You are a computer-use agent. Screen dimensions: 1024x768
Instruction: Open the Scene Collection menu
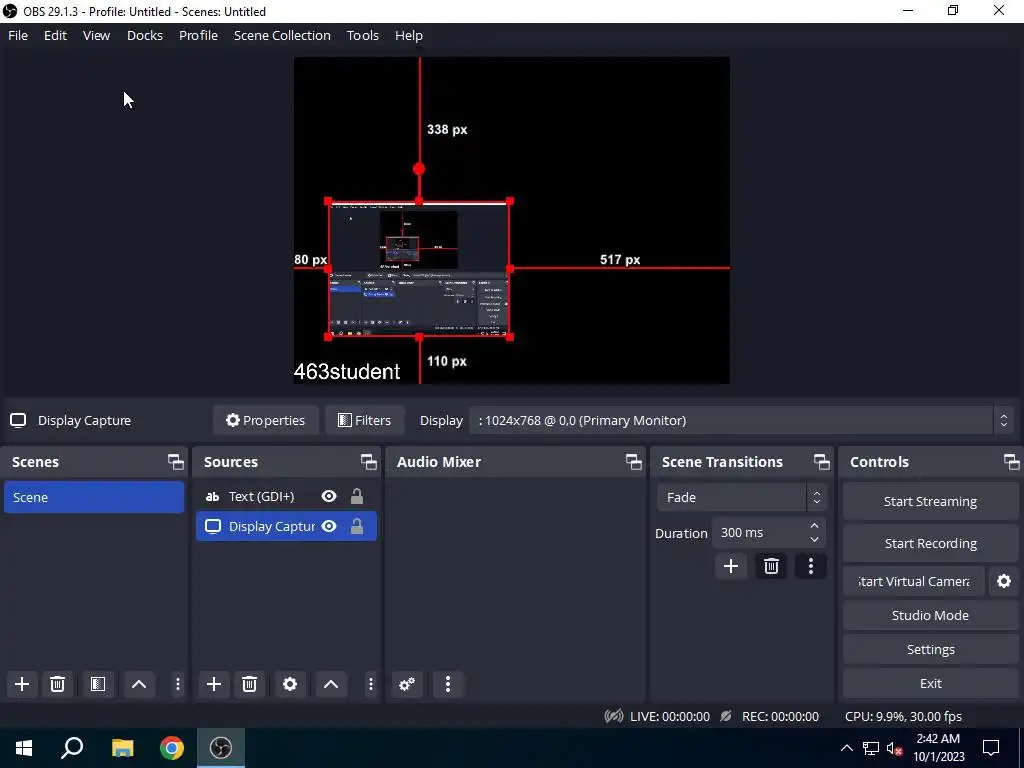point(282,35)
